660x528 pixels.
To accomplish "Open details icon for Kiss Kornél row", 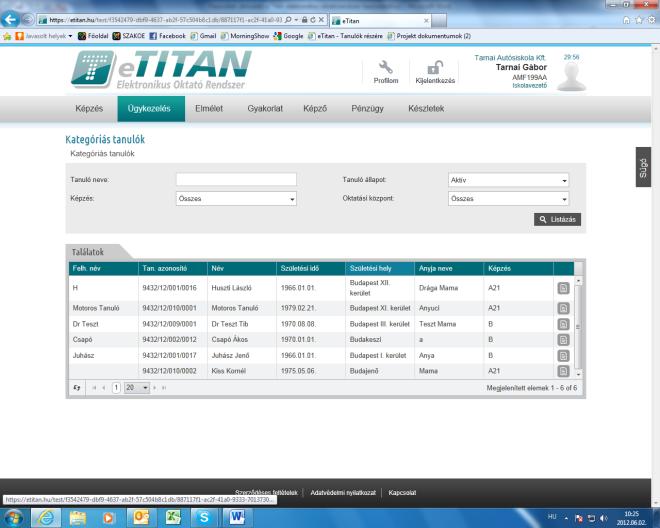I will click(563, 371).
